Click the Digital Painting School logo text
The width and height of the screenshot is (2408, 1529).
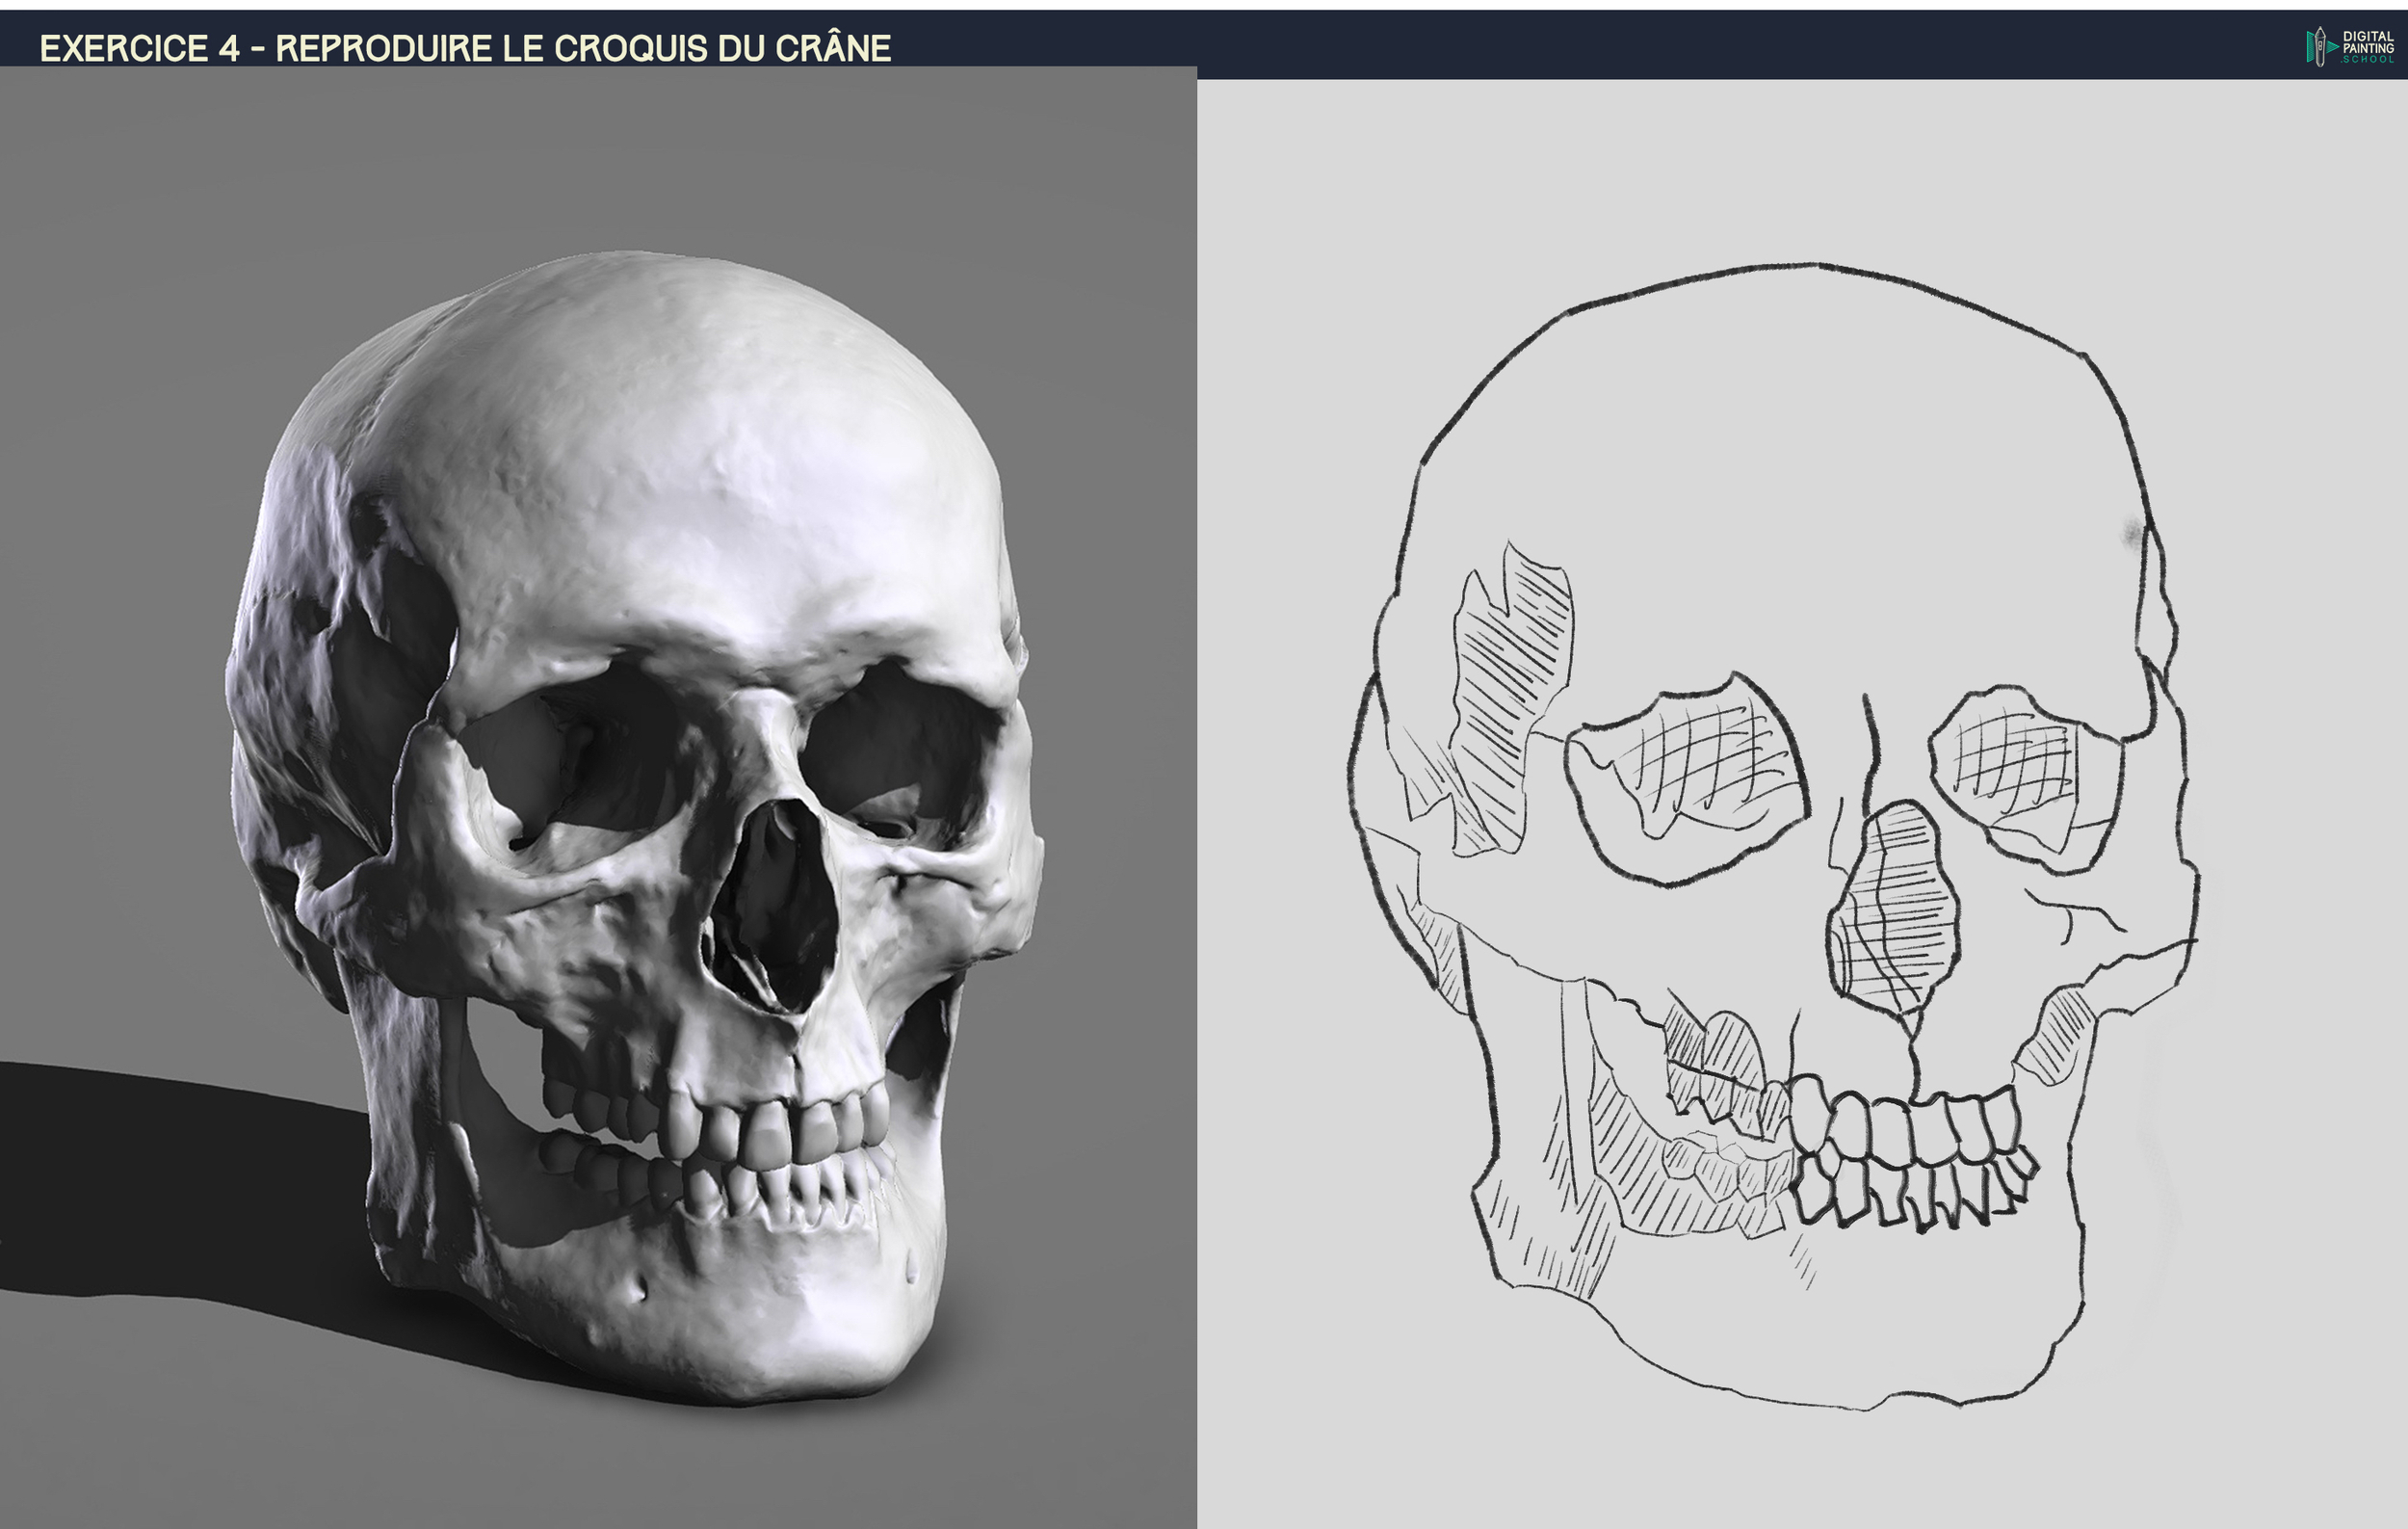point(2368,47)
